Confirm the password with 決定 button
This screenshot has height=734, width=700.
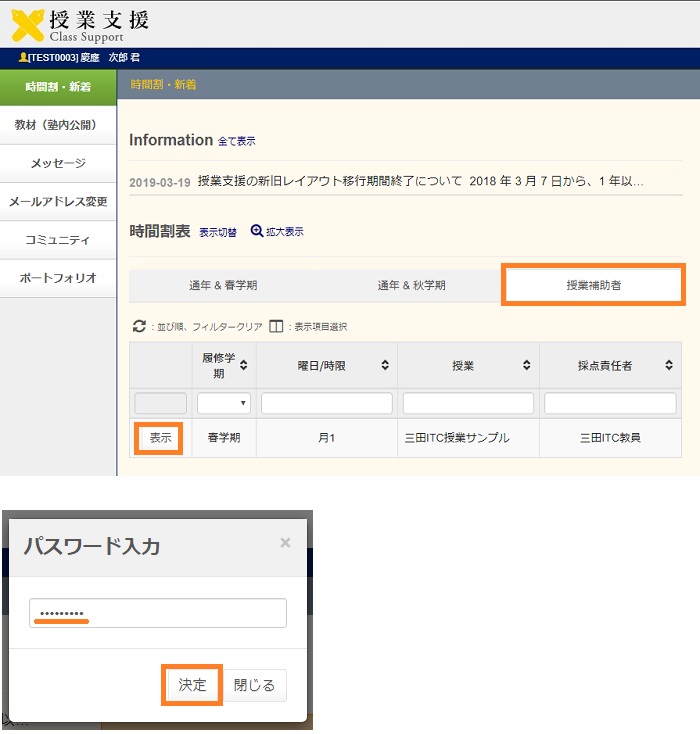pos(192,685)
